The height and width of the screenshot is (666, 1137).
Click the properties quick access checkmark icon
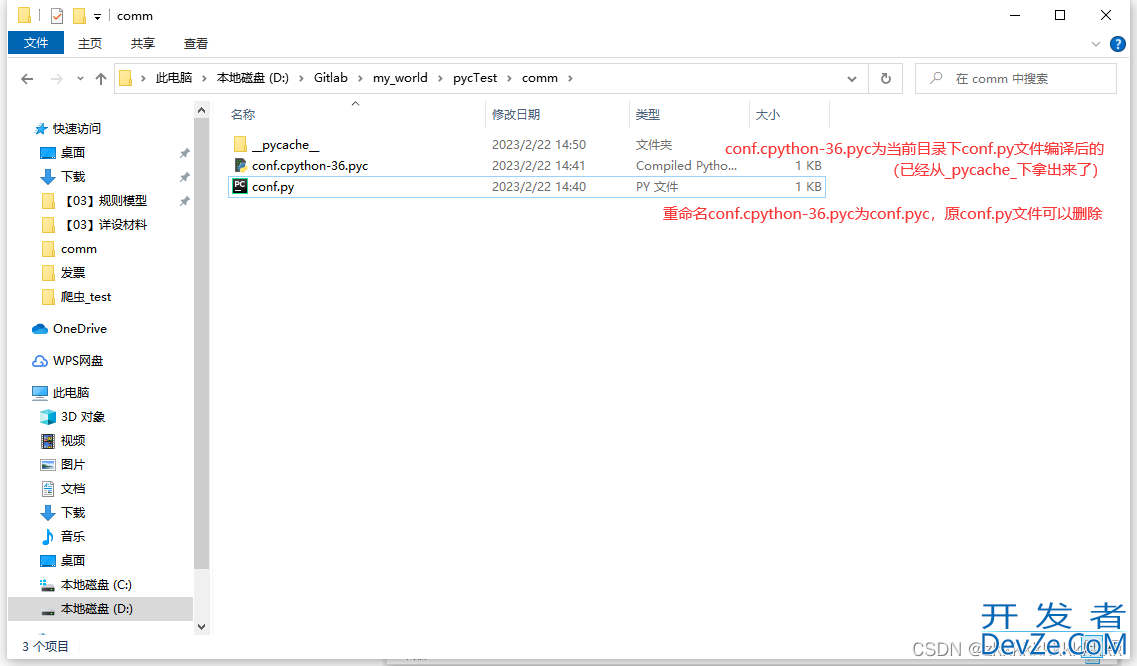[x=57, y=15]
